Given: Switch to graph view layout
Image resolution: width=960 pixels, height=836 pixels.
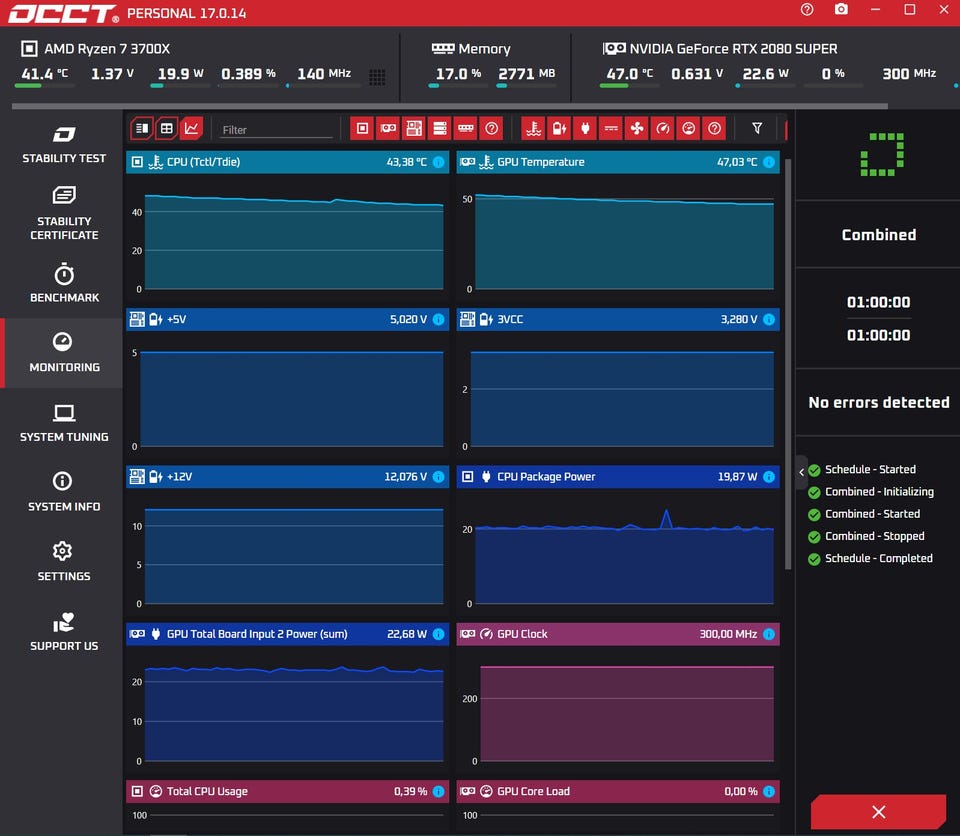Looking at the screenshot, I should (x=192, y=129).
